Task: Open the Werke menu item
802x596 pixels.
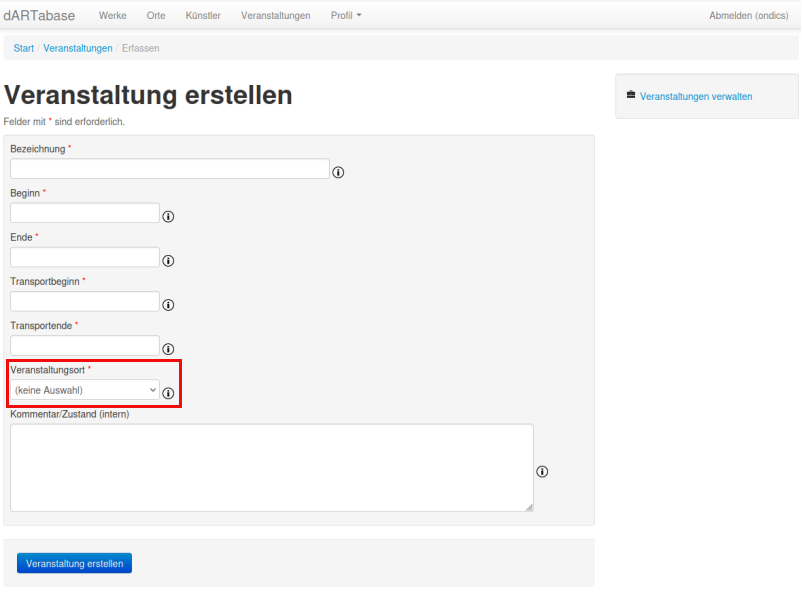Action: pyautogui.click(x=112, y=16)
